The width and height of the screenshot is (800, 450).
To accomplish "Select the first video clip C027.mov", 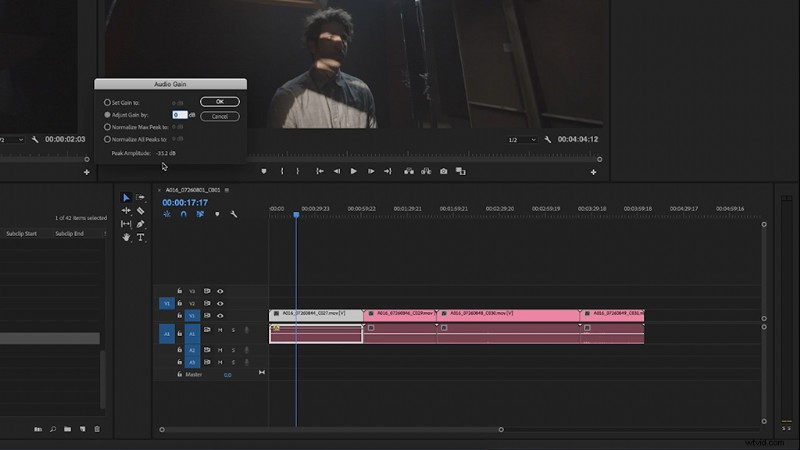I will pos(316,315).
